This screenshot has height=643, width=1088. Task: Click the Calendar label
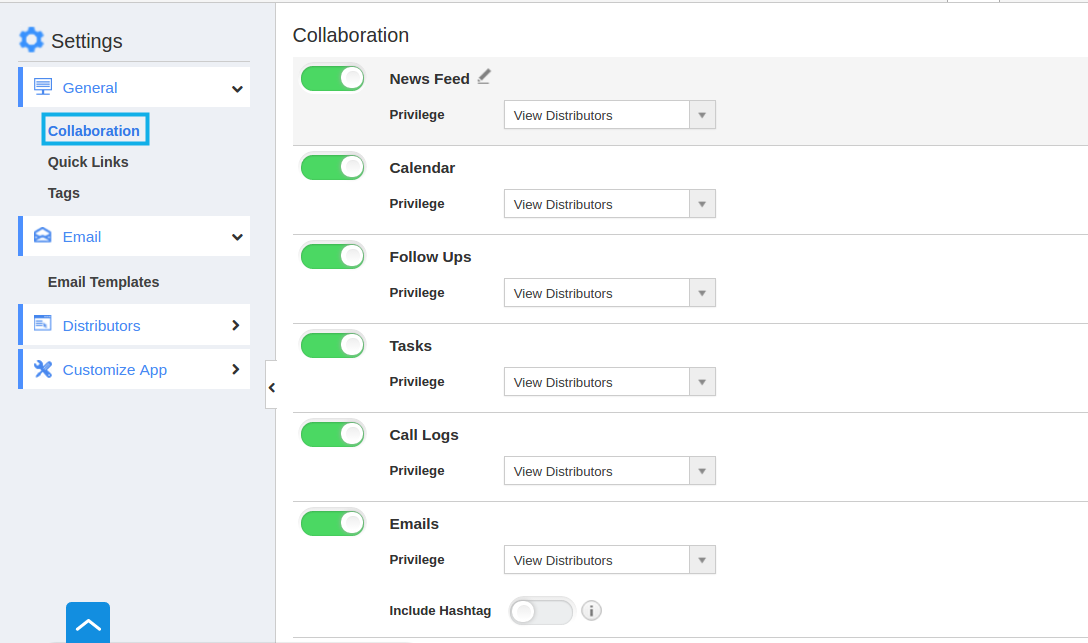(x=422, y=168)
